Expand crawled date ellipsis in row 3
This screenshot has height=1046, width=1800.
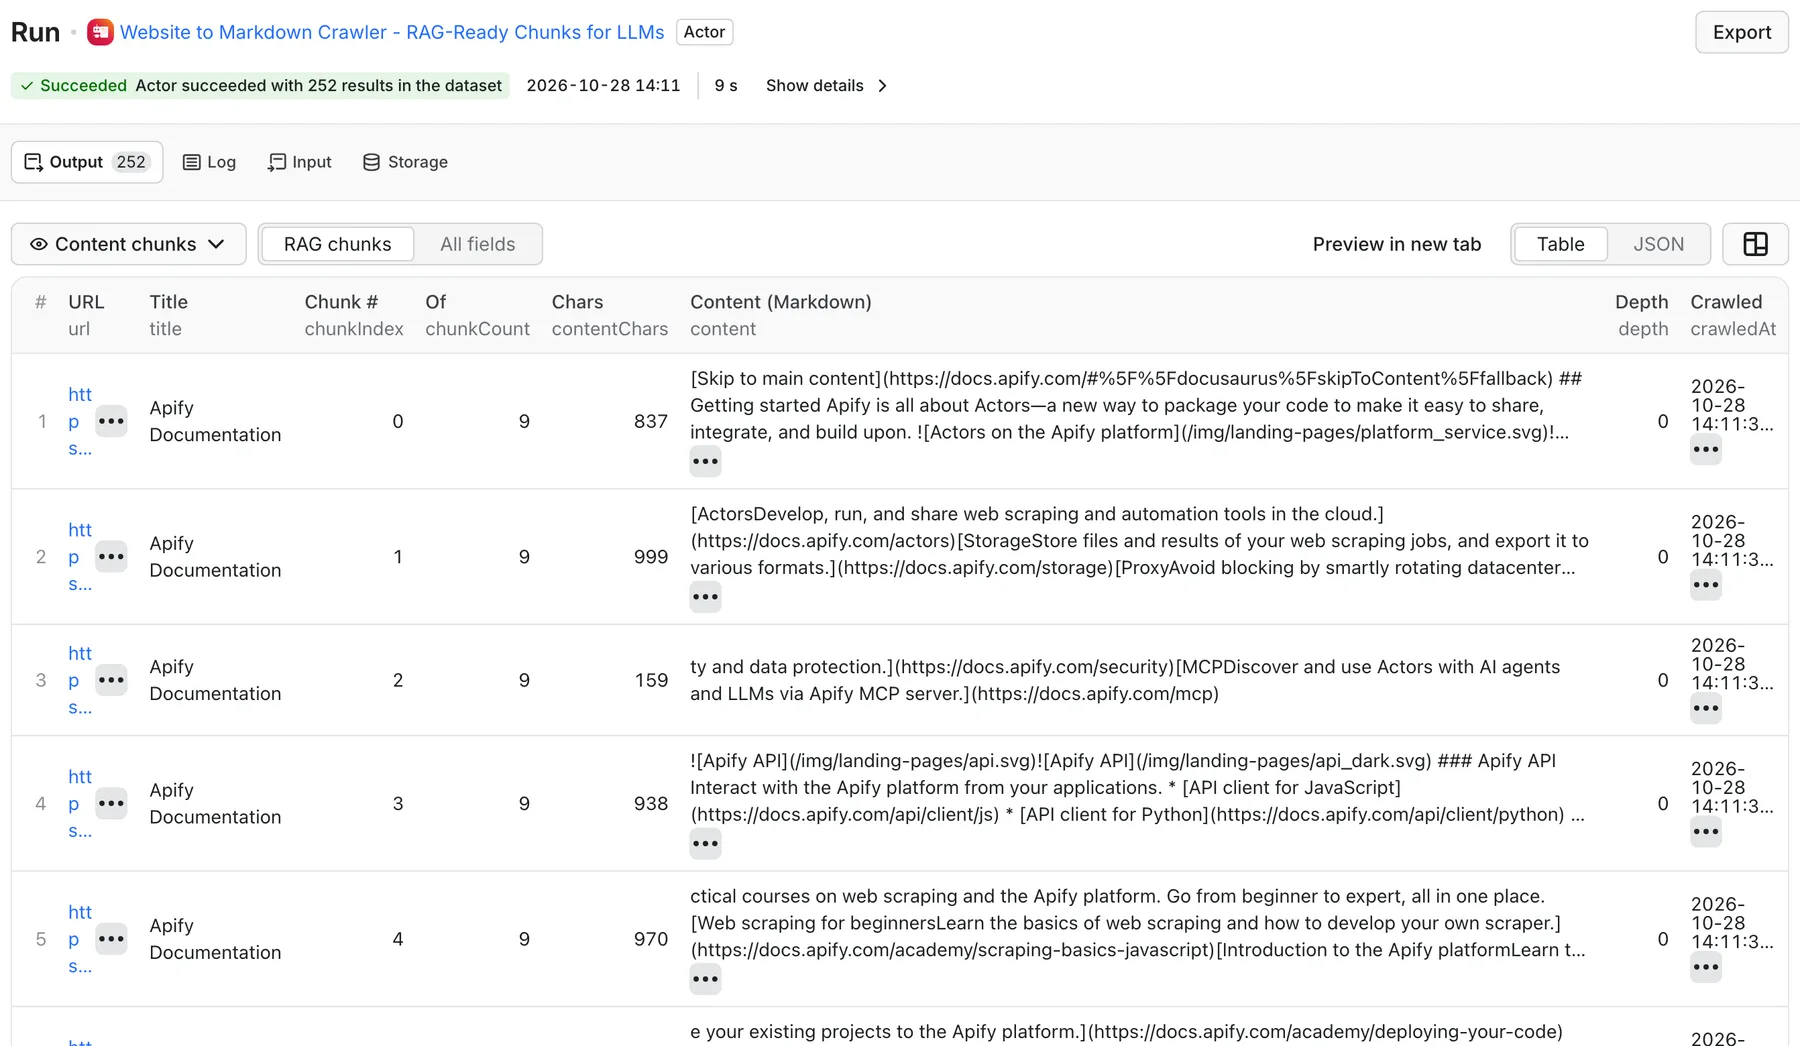[1706, 709]
